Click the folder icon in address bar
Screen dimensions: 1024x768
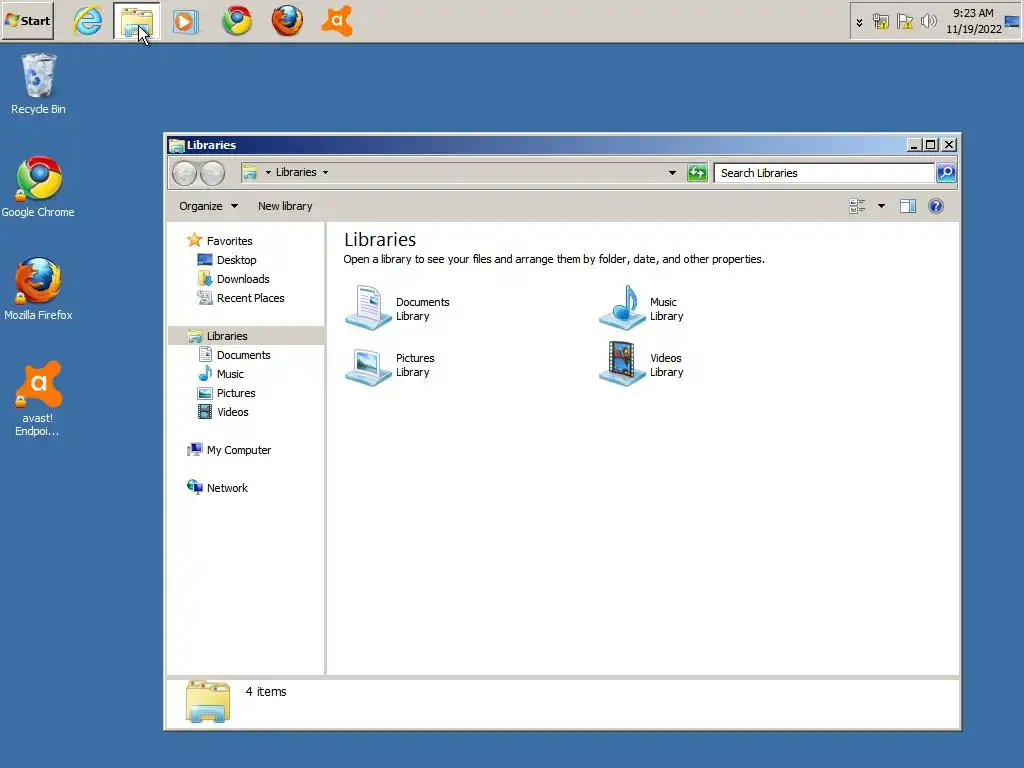pyautogui.click(x=250, y=172)
